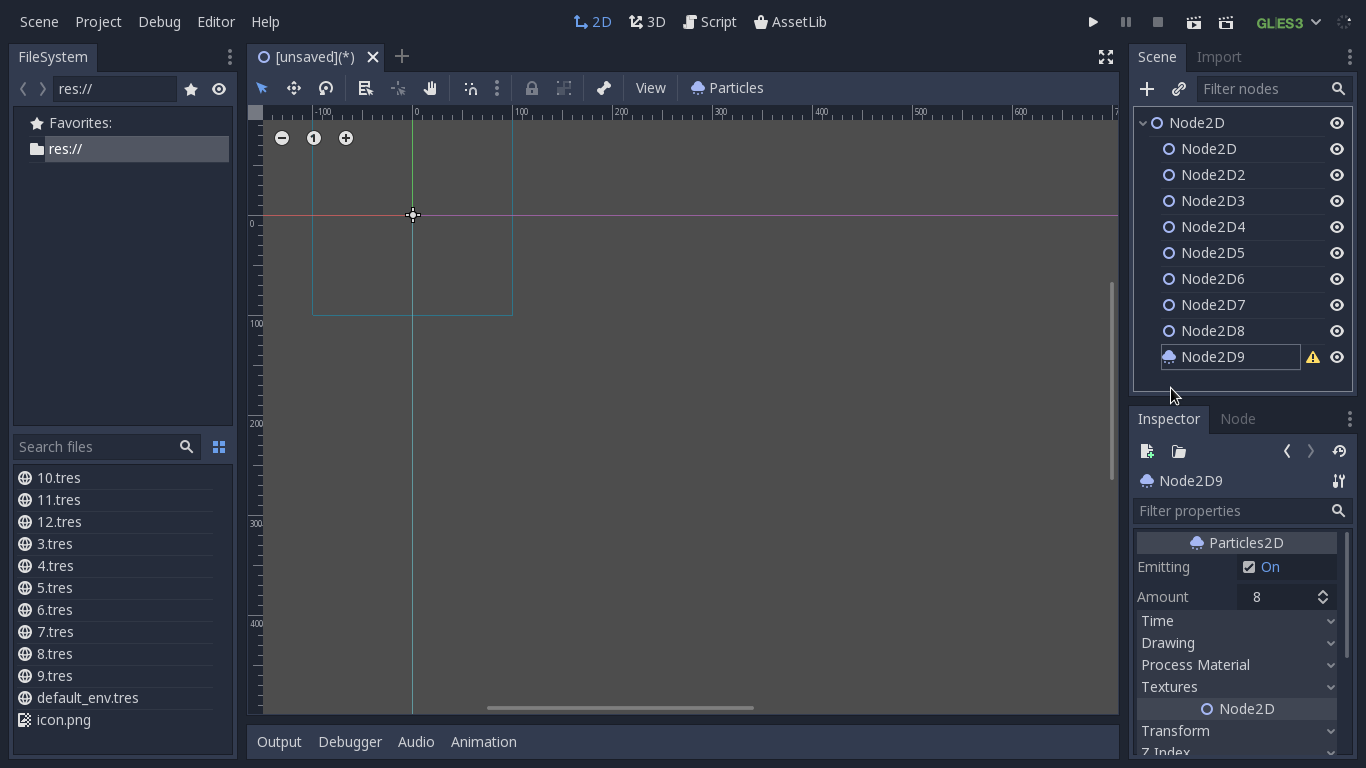Toggle Emitting off for the Particles2D

click(x=1249, y=567)
